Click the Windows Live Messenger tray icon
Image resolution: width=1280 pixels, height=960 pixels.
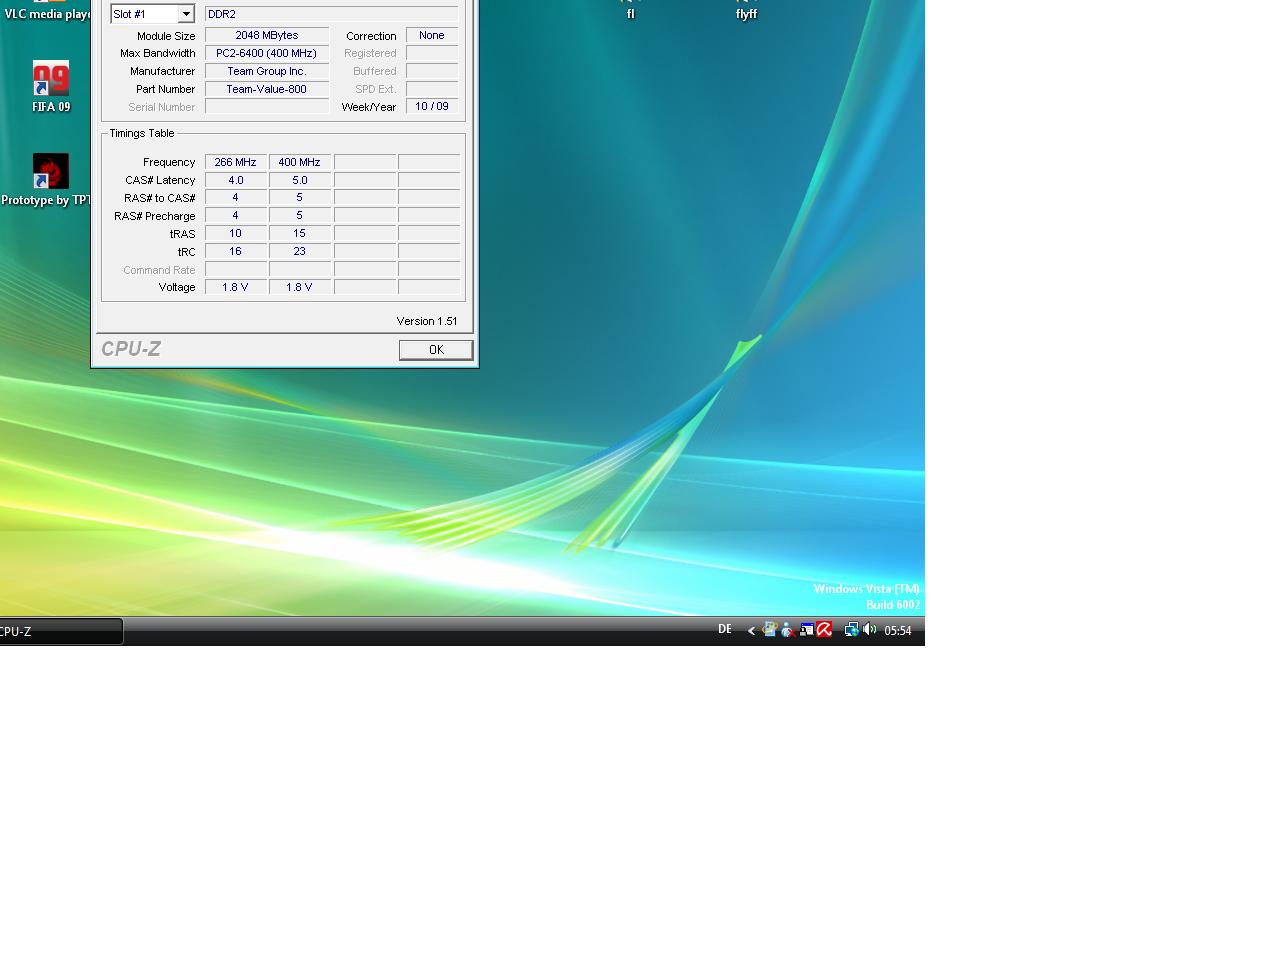[x=788, y=630]
